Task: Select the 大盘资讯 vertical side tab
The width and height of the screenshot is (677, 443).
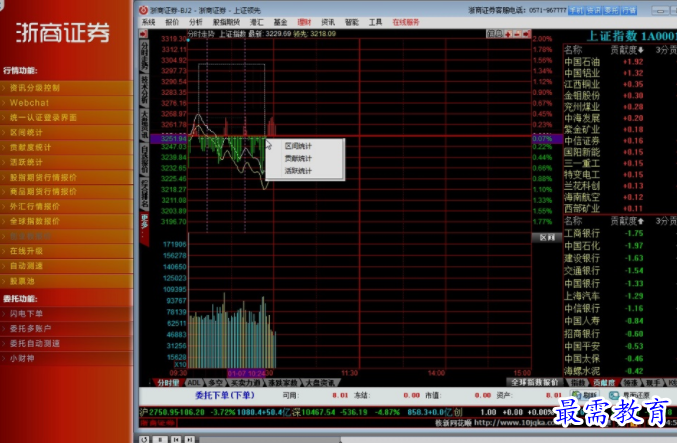Action: (144, 125)
